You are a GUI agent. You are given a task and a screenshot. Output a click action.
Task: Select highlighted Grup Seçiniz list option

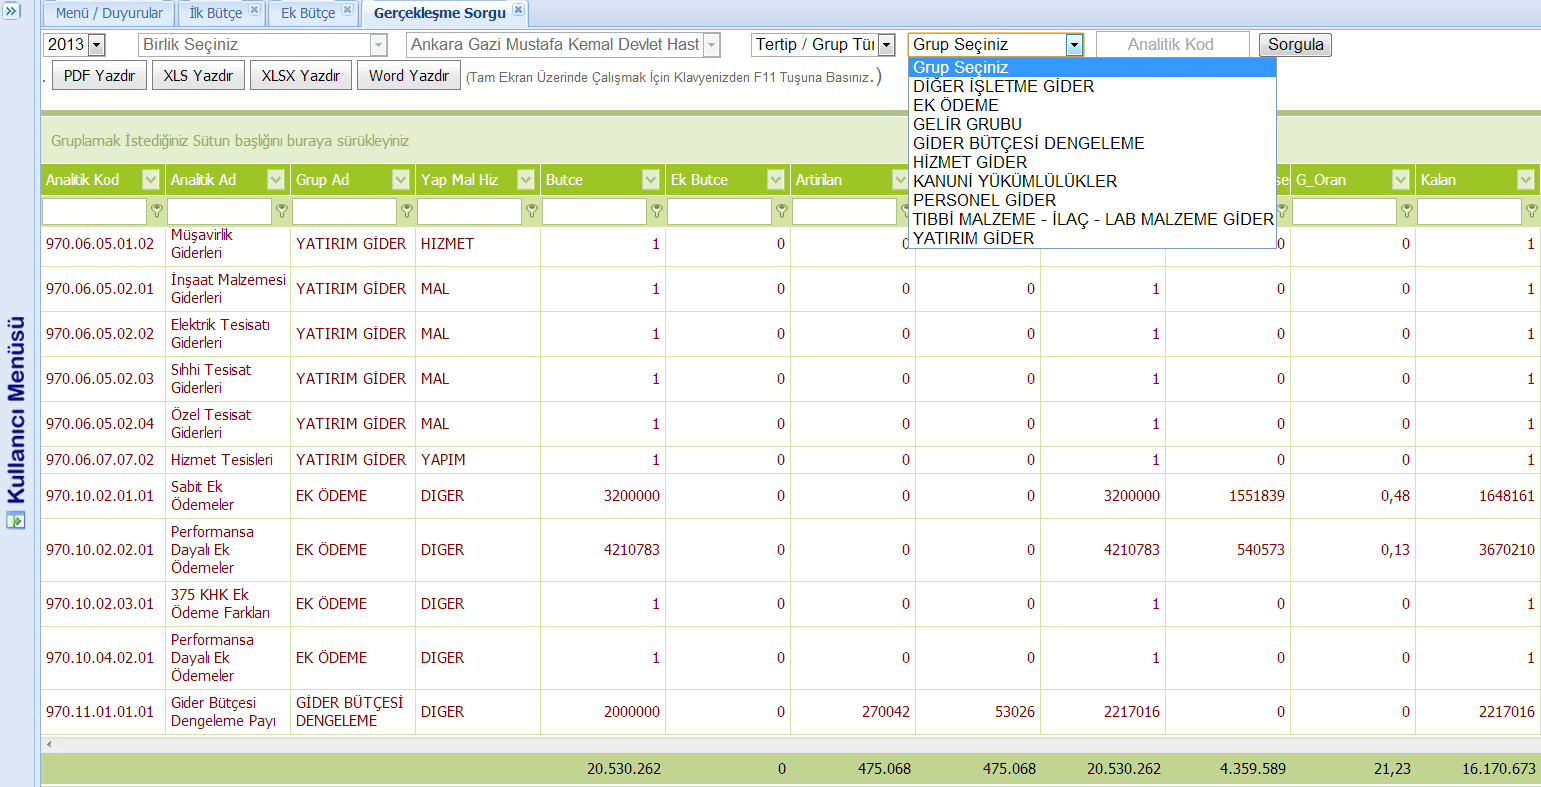pyautogui.click(x=1092, y=67)
